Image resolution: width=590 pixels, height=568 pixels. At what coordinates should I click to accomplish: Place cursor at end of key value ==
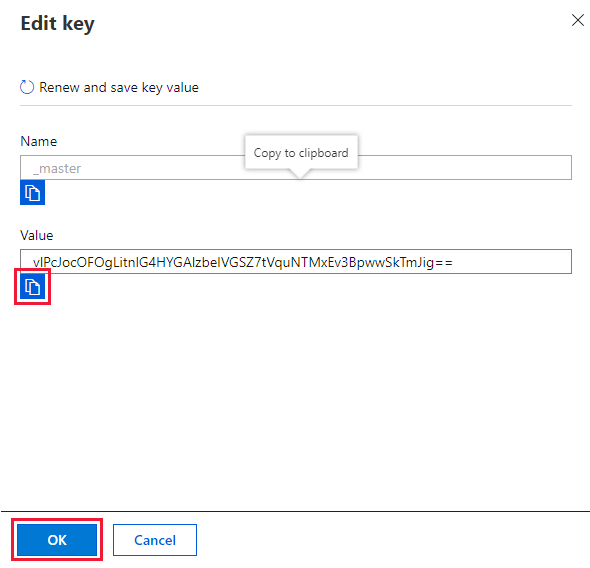[453, 262]
